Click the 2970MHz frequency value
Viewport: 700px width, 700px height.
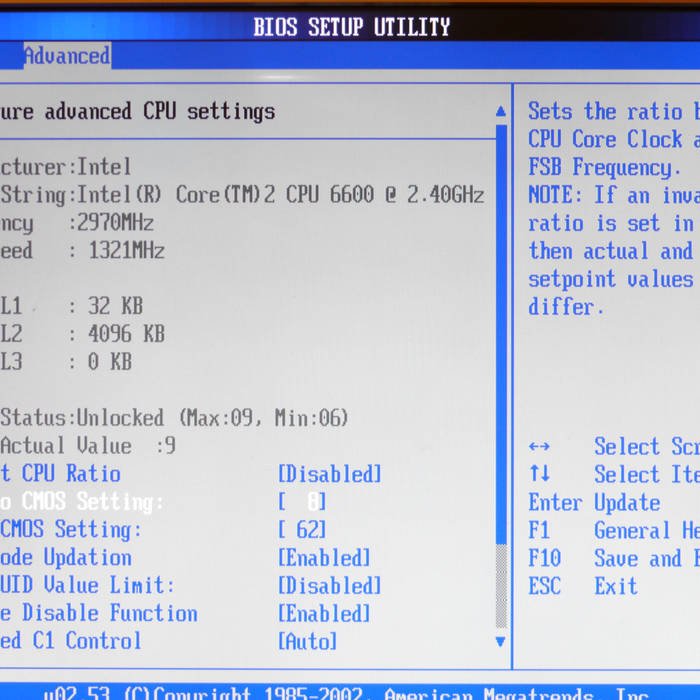(116, 223)
